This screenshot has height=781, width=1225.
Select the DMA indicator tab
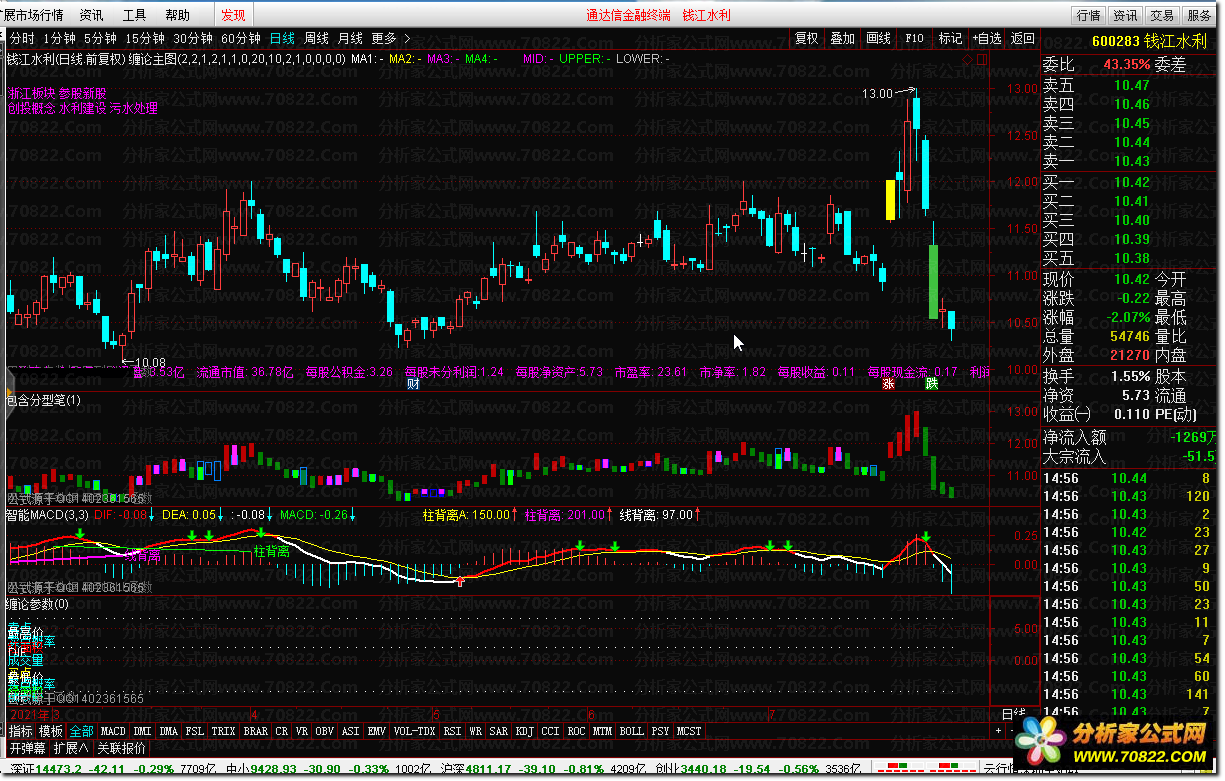[x=169, y=731]
